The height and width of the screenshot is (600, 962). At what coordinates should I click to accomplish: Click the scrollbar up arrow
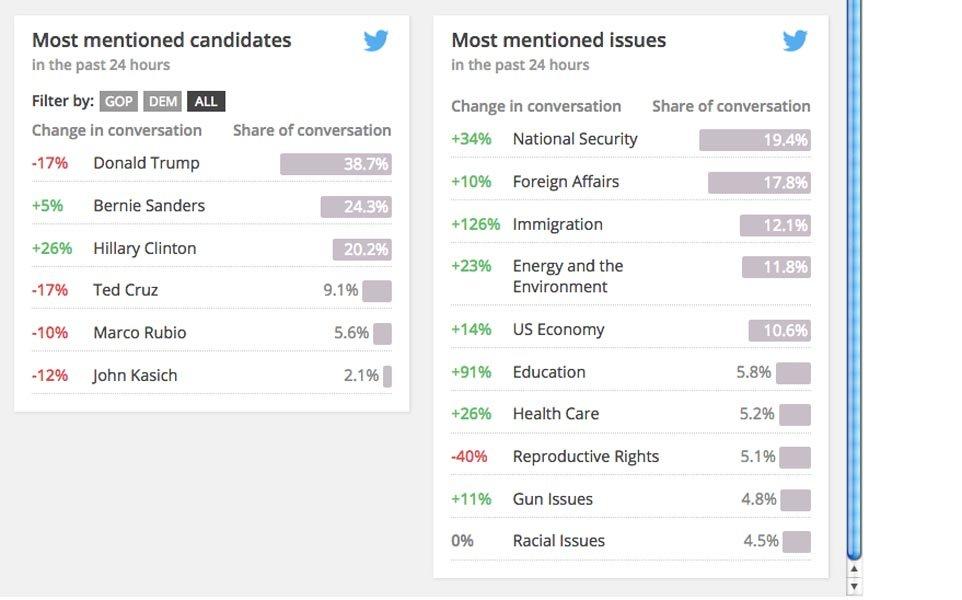(853, 569)
